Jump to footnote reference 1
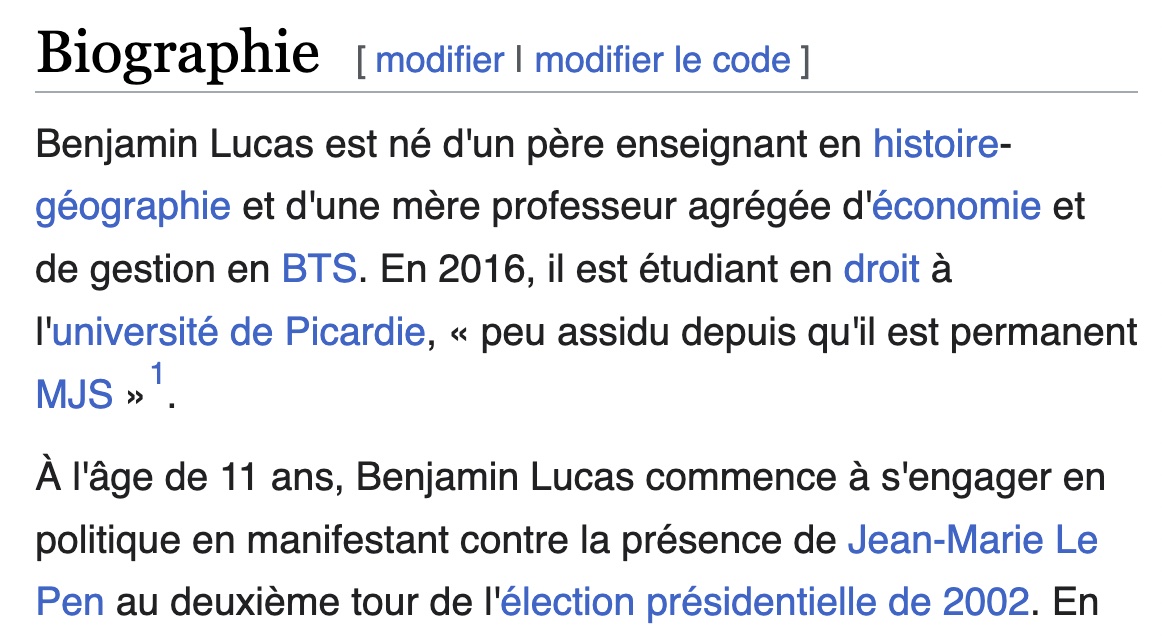The width and height of the screenshot is (1162, 640). click(157, 374)
